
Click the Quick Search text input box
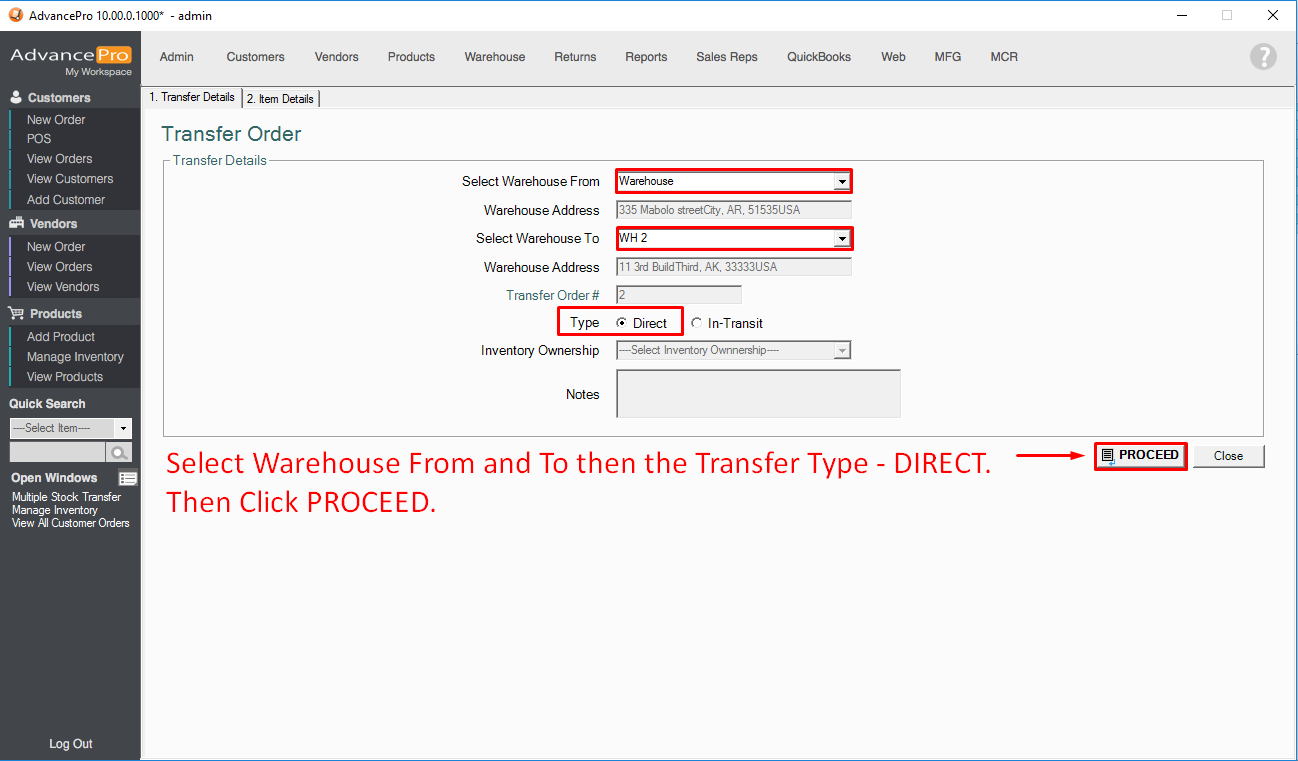point(57,452)
